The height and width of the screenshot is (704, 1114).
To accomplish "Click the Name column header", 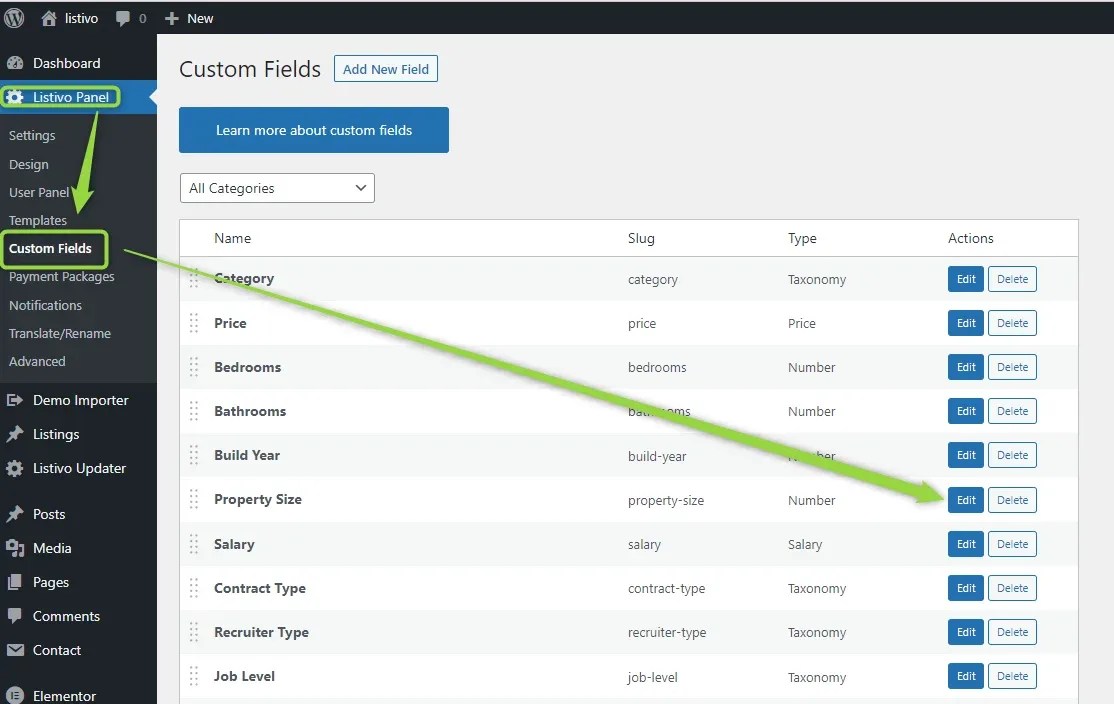I will [232, 239].
